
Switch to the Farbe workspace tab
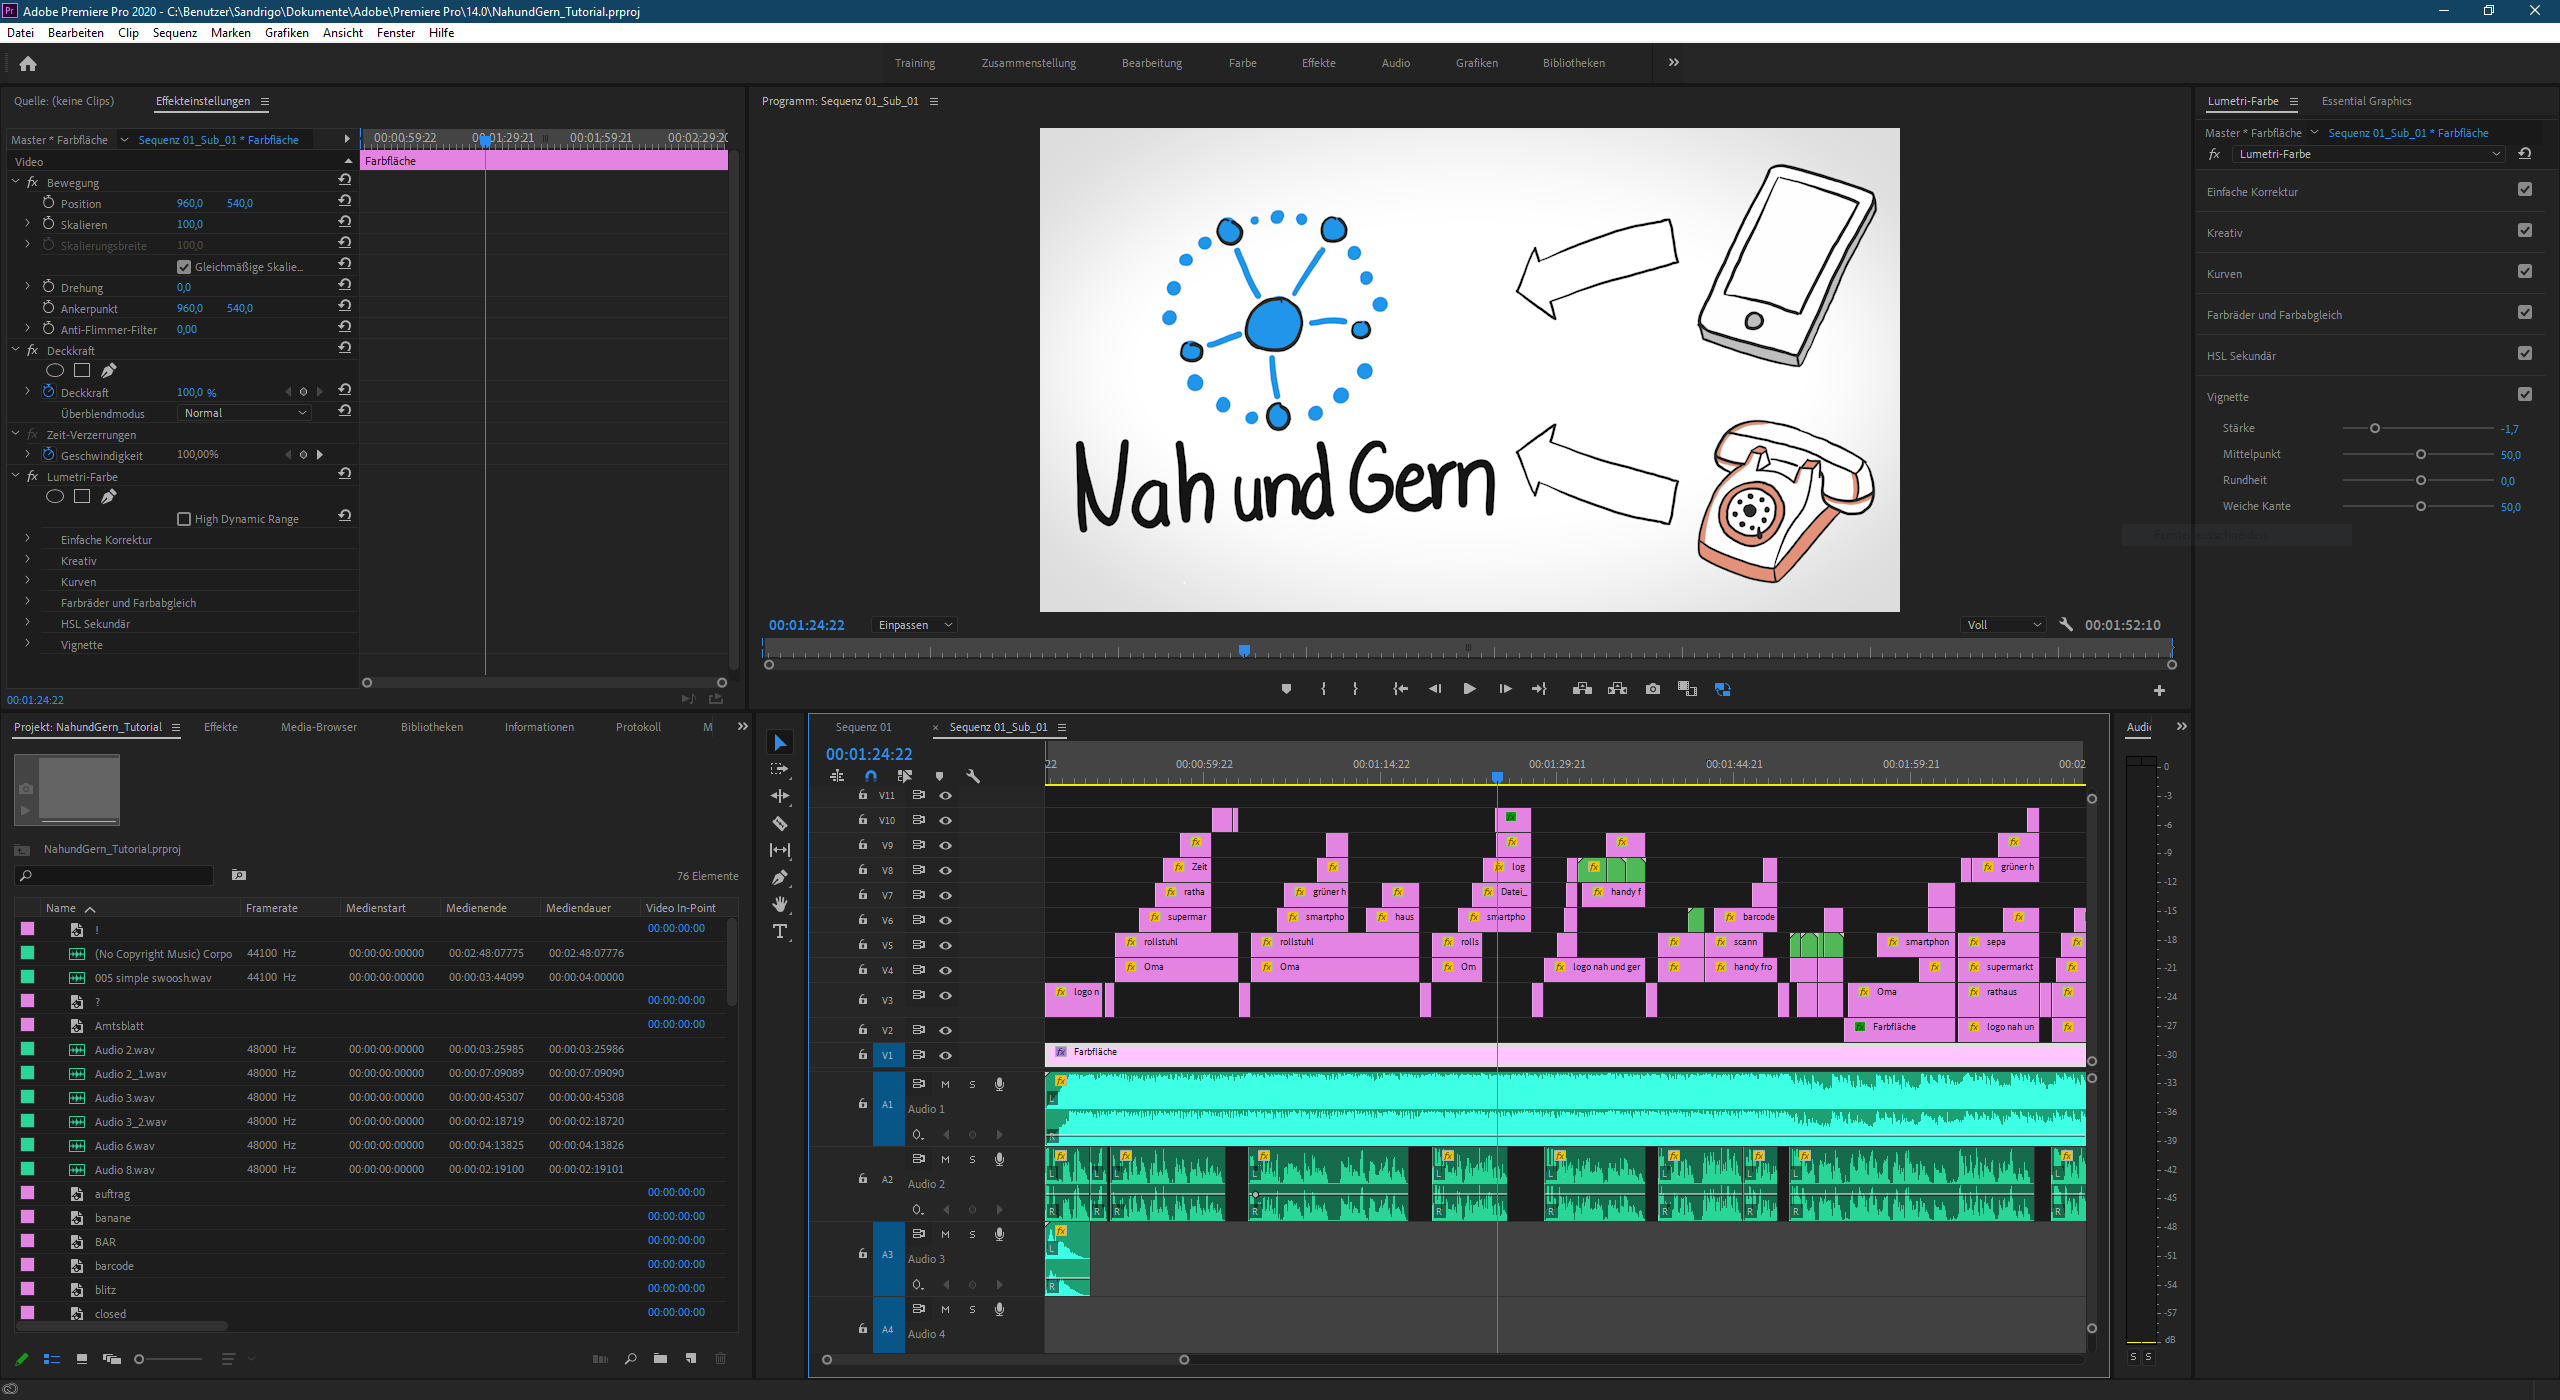pos(1242,63)
